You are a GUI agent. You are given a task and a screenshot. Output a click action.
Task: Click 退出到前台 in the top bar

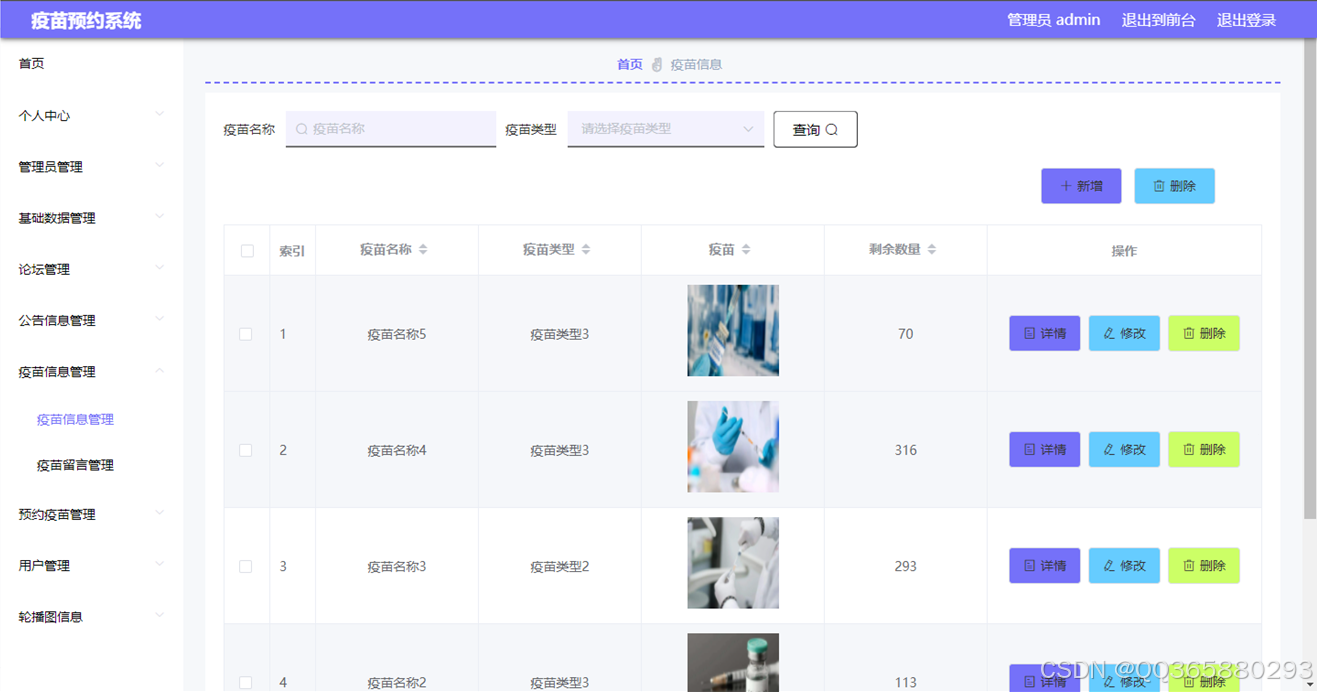pos(1158,20)
